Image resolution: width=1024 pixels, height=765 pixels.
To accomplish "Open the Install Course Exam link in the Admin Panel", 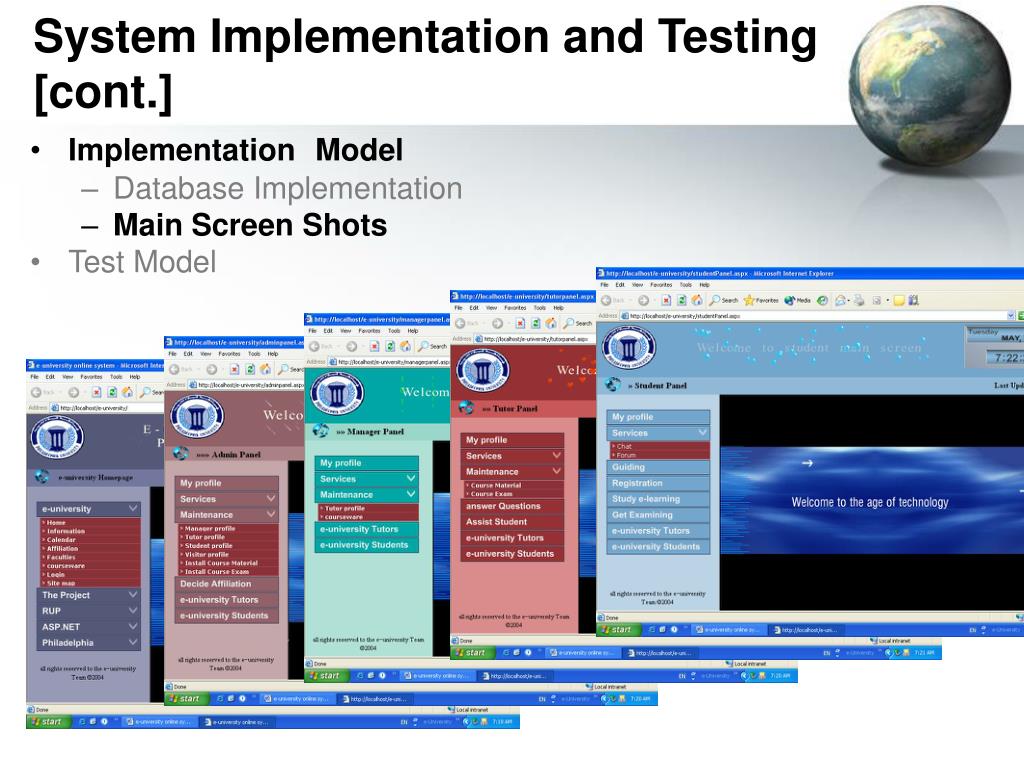I will [x=217, y=572].
